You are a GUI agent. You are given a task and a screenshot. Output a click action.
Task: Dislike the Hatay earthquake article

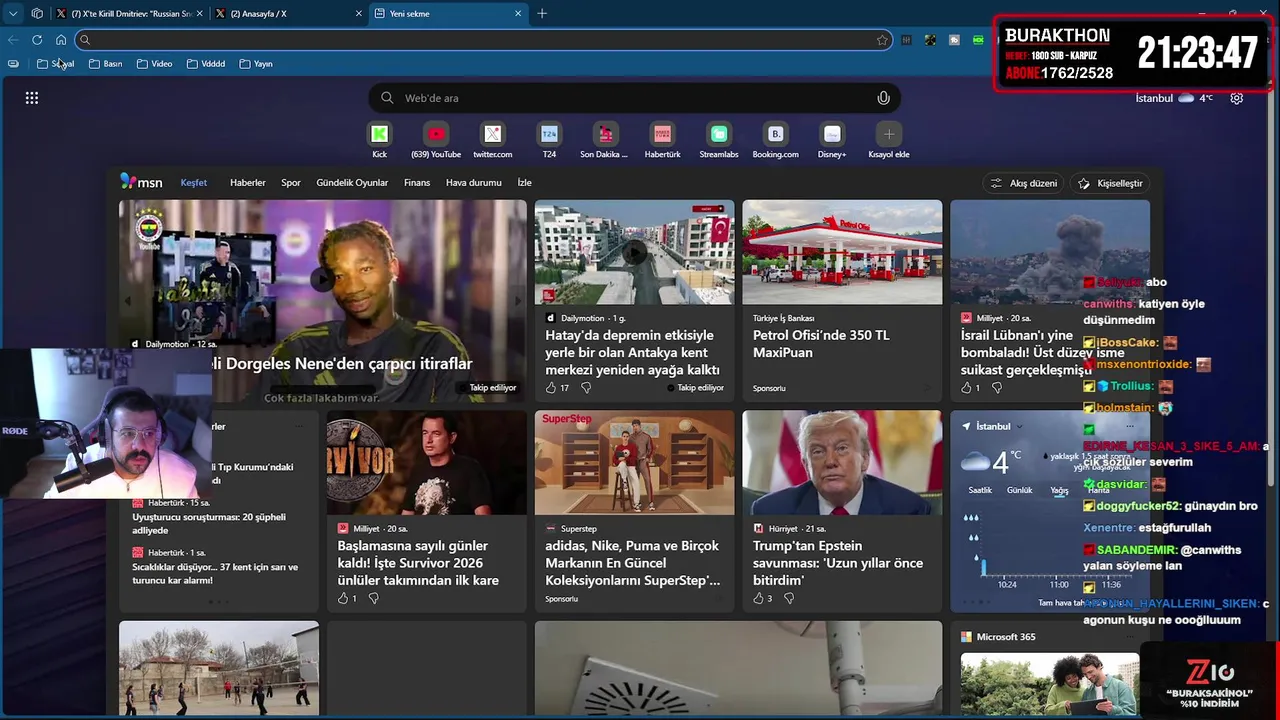tap(586, 388)
